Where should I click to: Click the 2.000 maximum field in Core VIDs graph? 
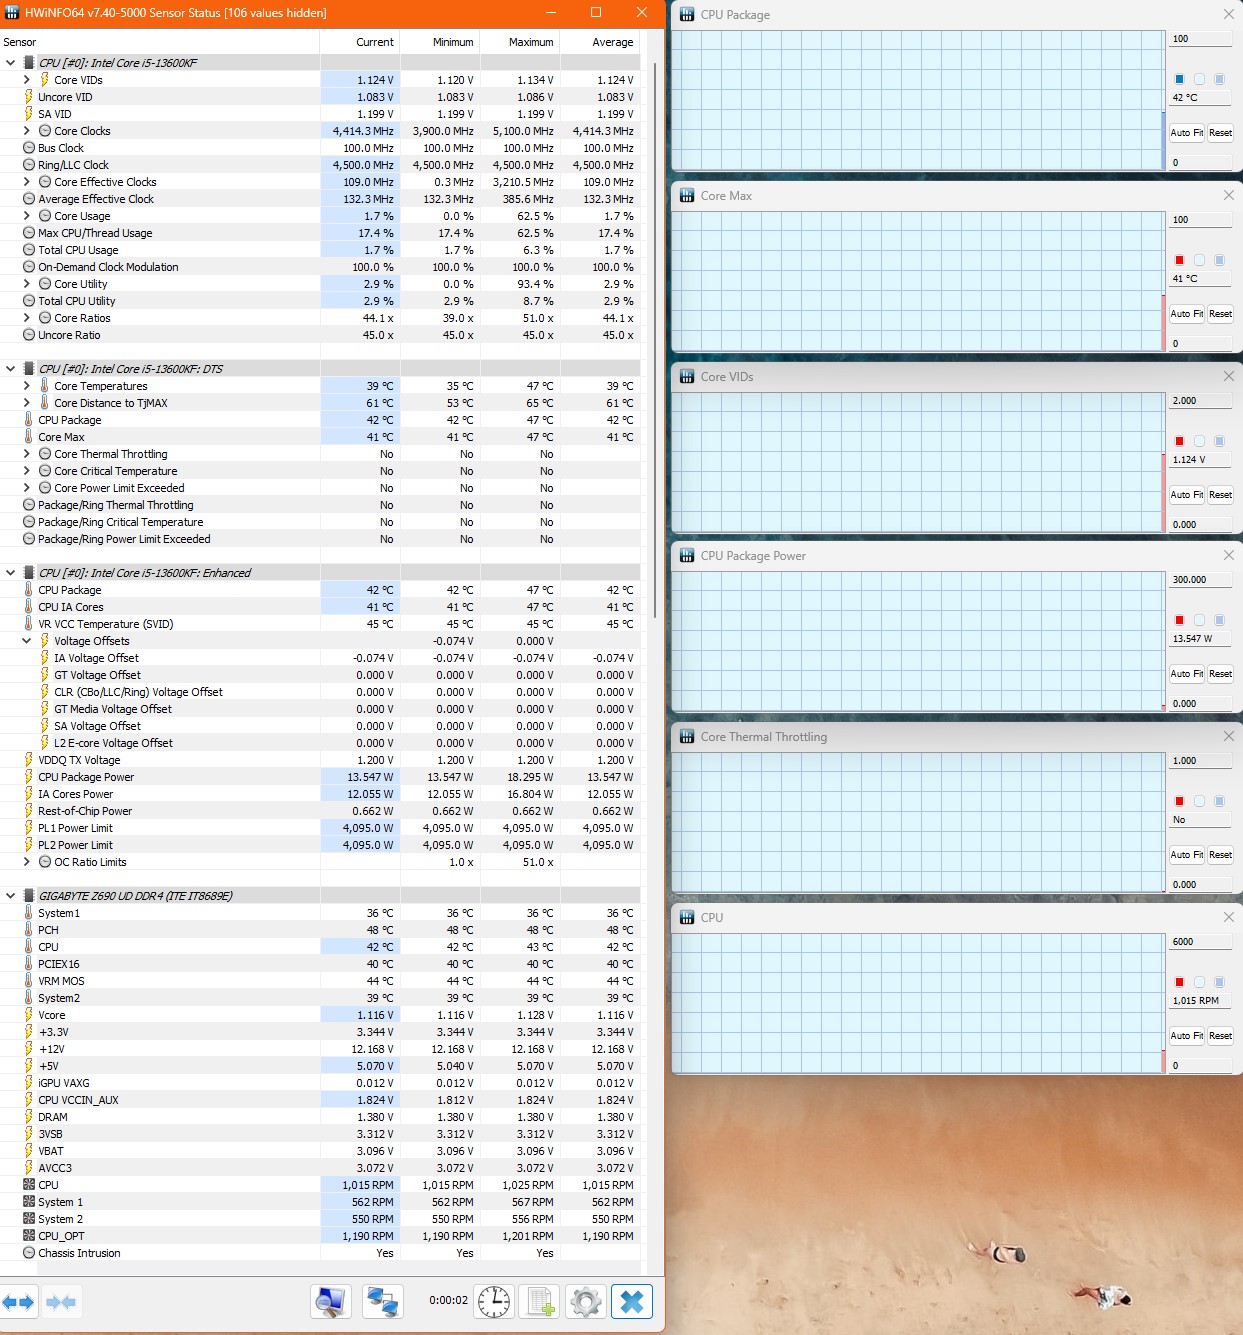pos(1200,401)
